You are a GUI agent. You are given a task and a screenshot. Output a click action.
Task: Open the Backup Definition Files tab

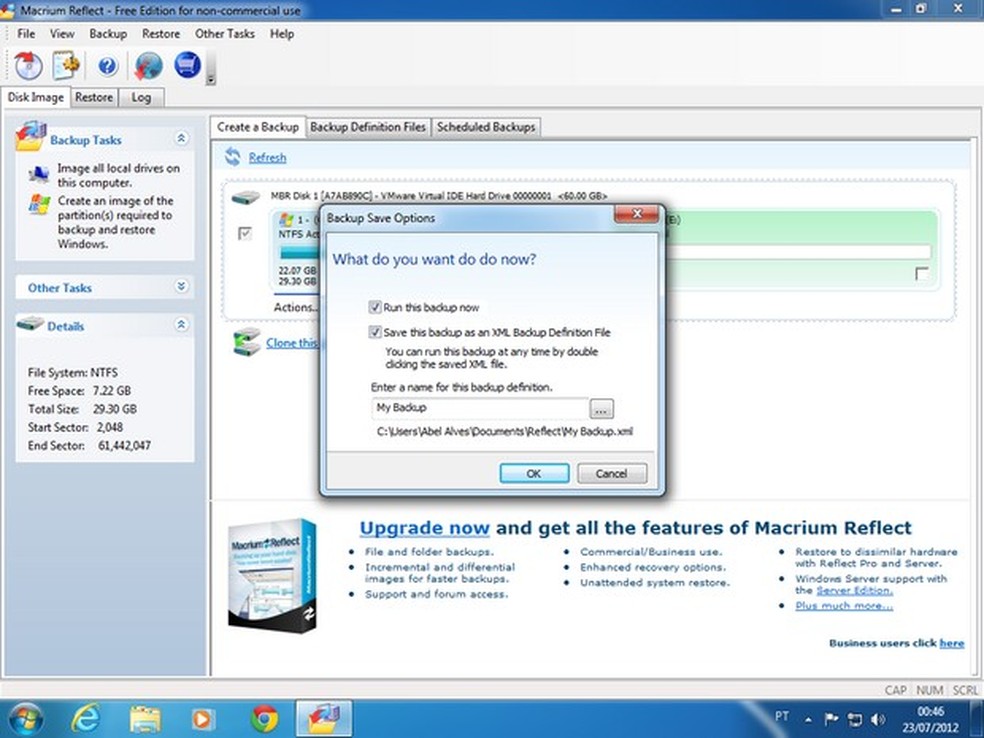click(x=368, y=127)
